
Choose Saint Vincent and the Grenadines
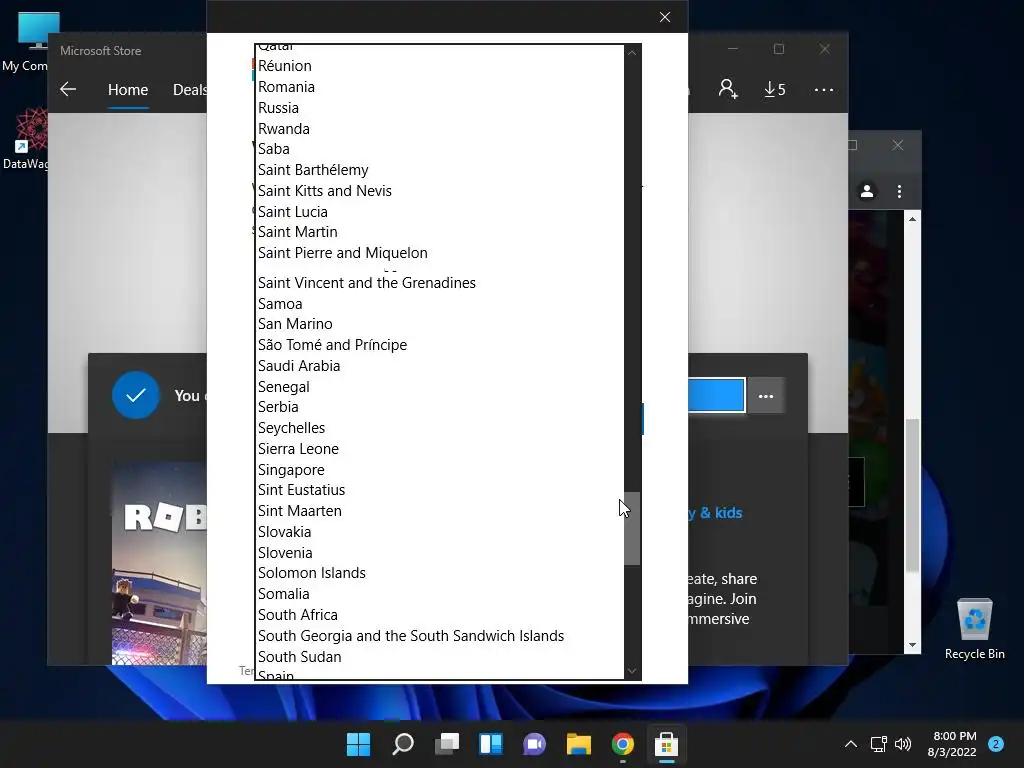point(439,283)
